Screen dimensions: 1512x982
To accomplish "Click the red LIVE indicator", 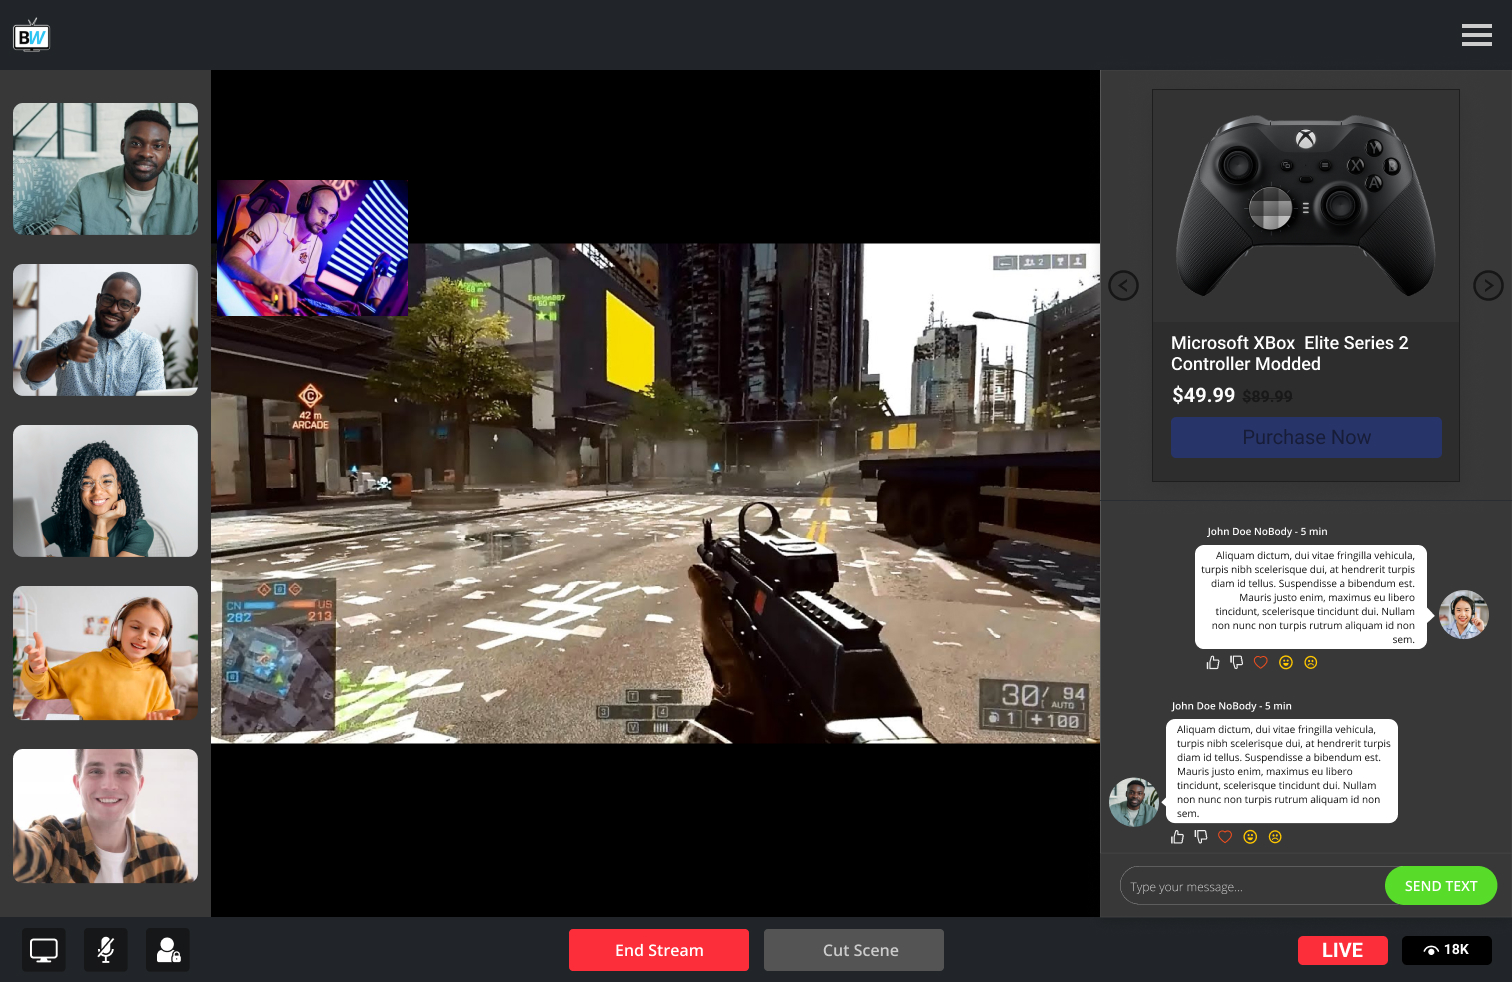I will pos(1343,950).
